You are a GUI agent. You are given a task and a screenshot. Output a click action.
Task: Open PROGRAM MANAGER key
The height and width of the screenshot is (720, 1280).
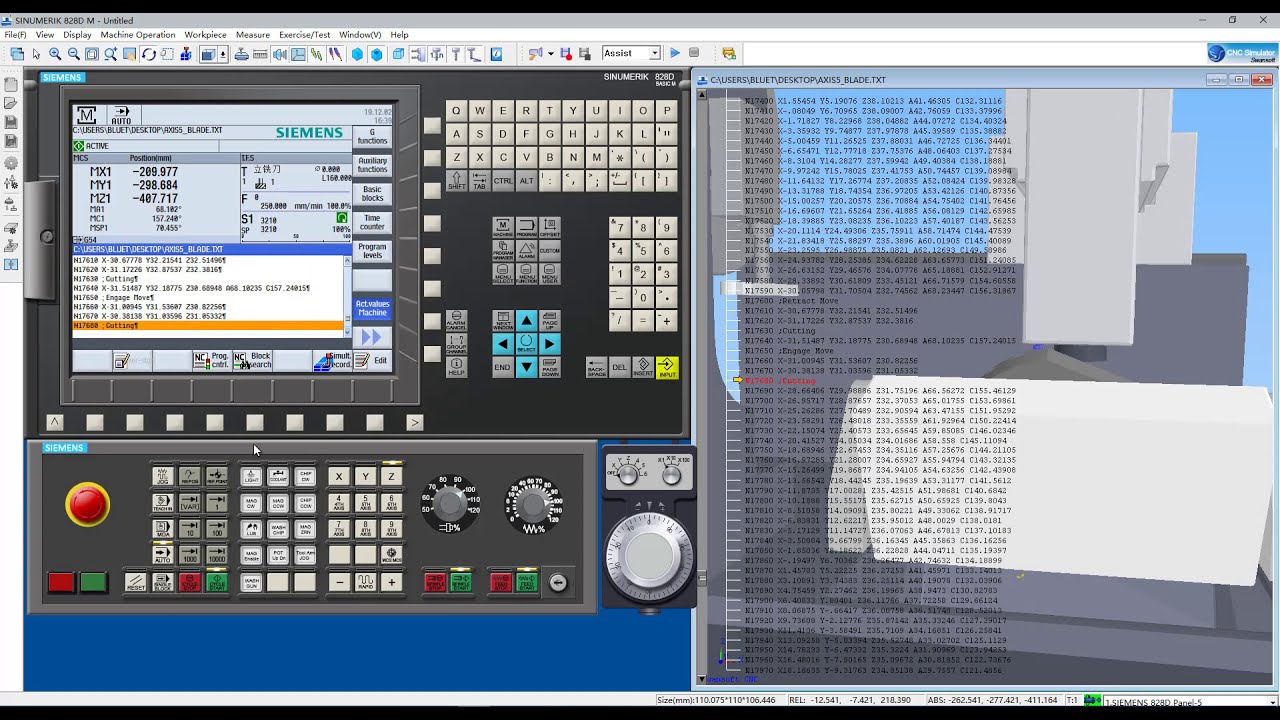point(503,250)
